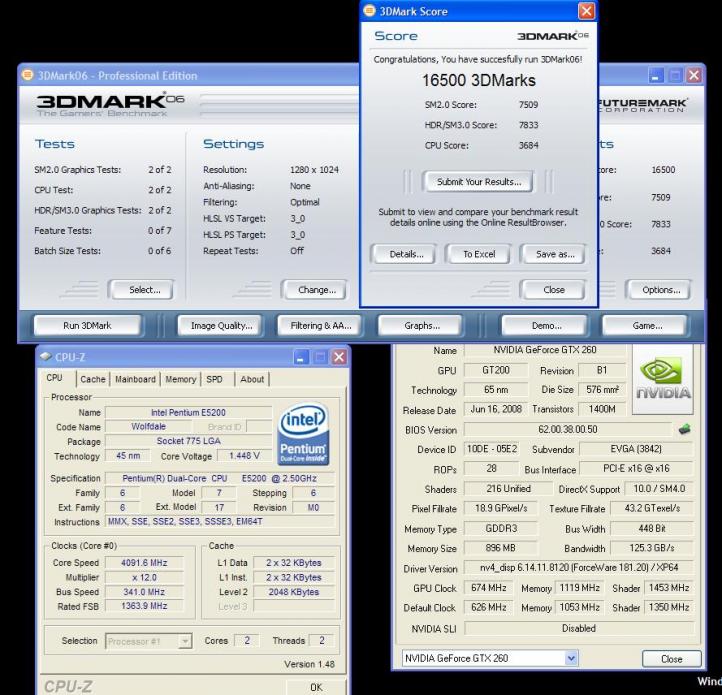Screen dimensions: 722x695
Task: Open Options in the 3DMark06 results panel
Action: click(x=661, y=290)
